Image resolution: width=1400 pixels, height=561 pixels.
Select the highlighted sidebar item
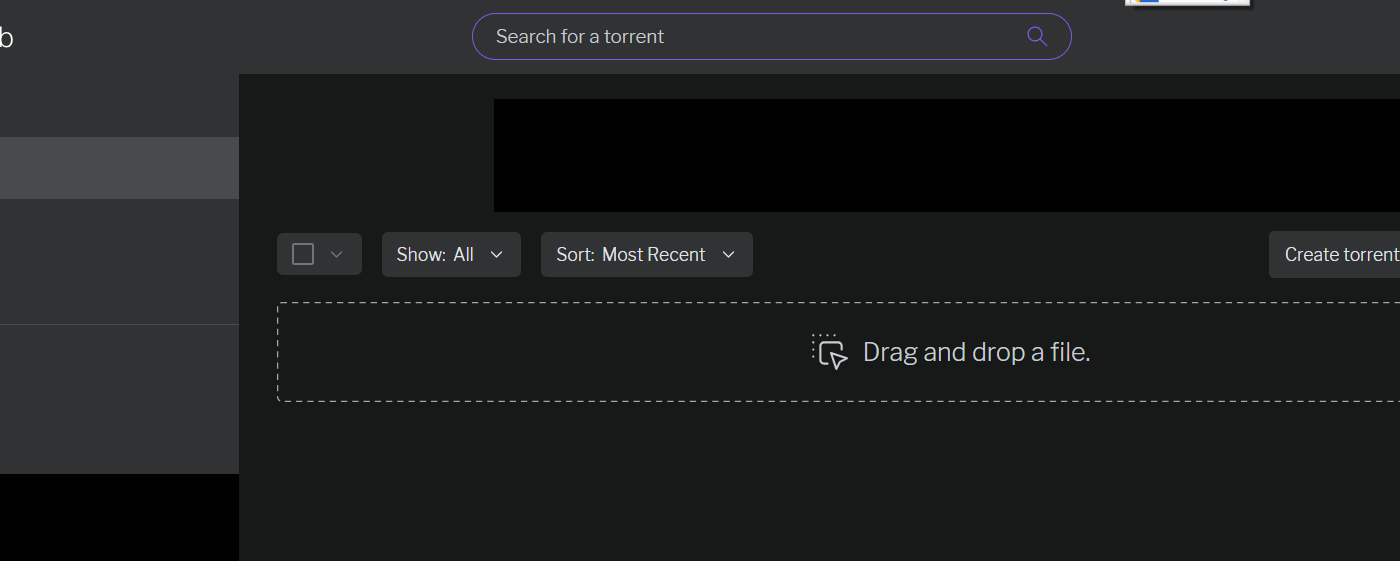click(x=119, y=168)
